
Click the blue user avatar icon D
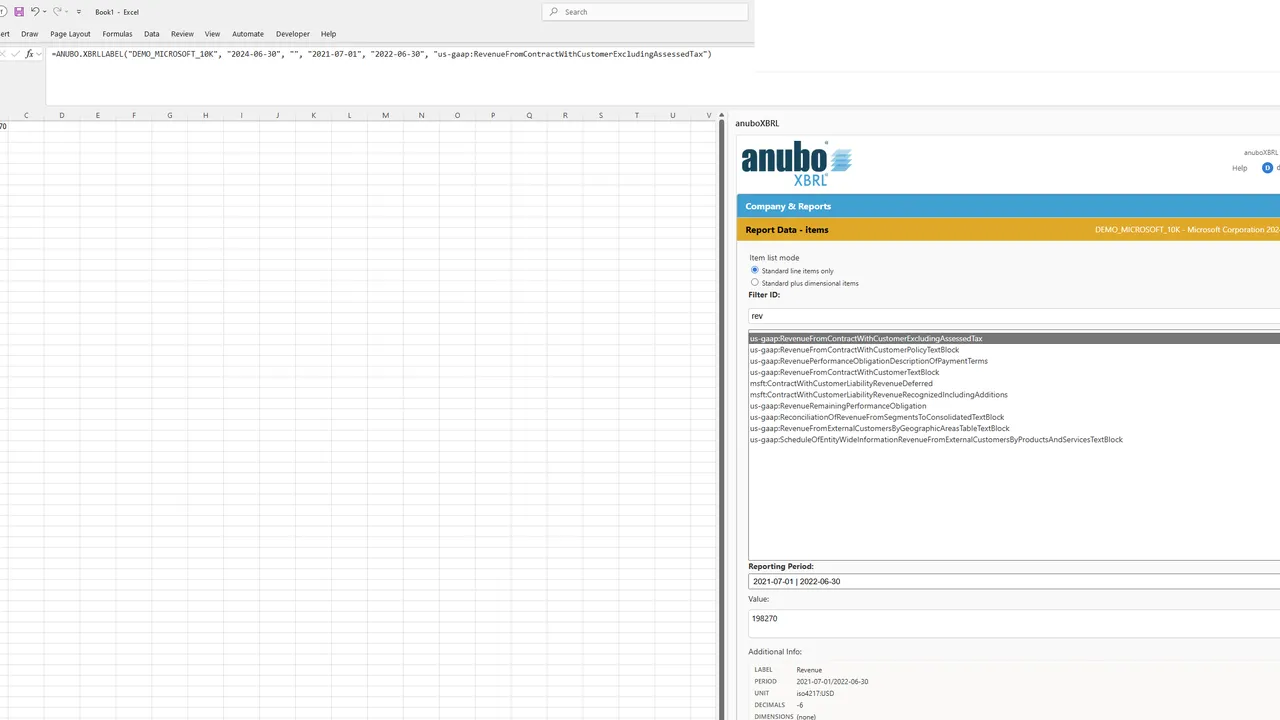pos(1267,168)
